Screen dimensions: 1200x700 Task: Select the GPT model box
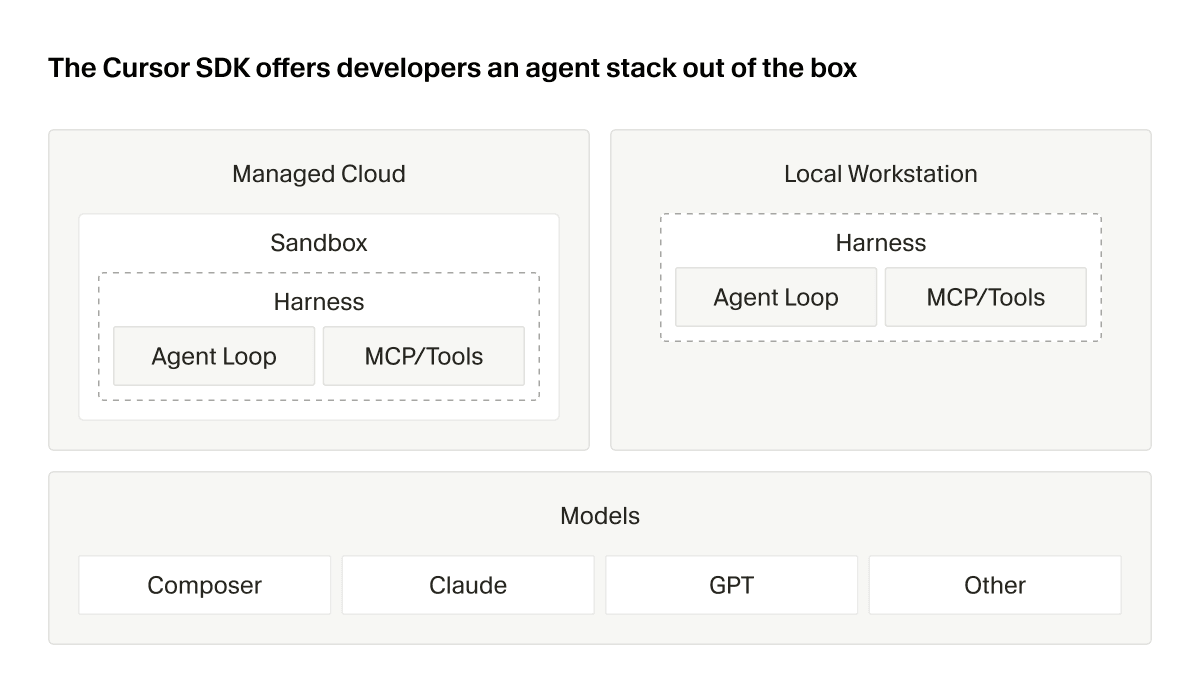pos(731,585)
